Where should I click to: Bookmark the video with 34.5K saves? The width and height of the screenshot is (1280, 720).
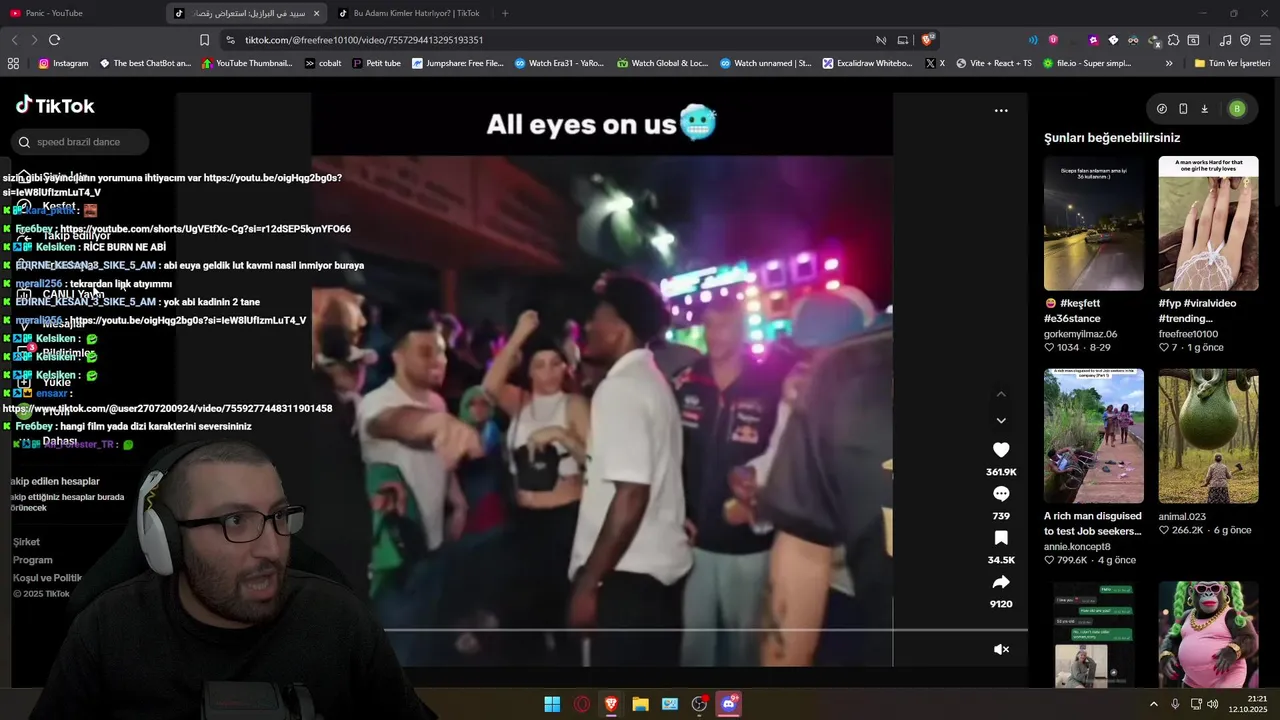(x=1001, y=538)
